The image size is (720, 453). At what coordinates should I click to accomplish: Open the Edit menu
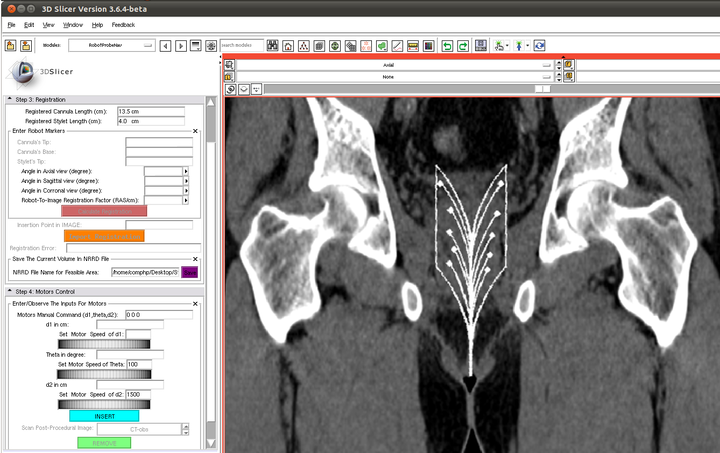pyautogui.click(x=29, y=25)
